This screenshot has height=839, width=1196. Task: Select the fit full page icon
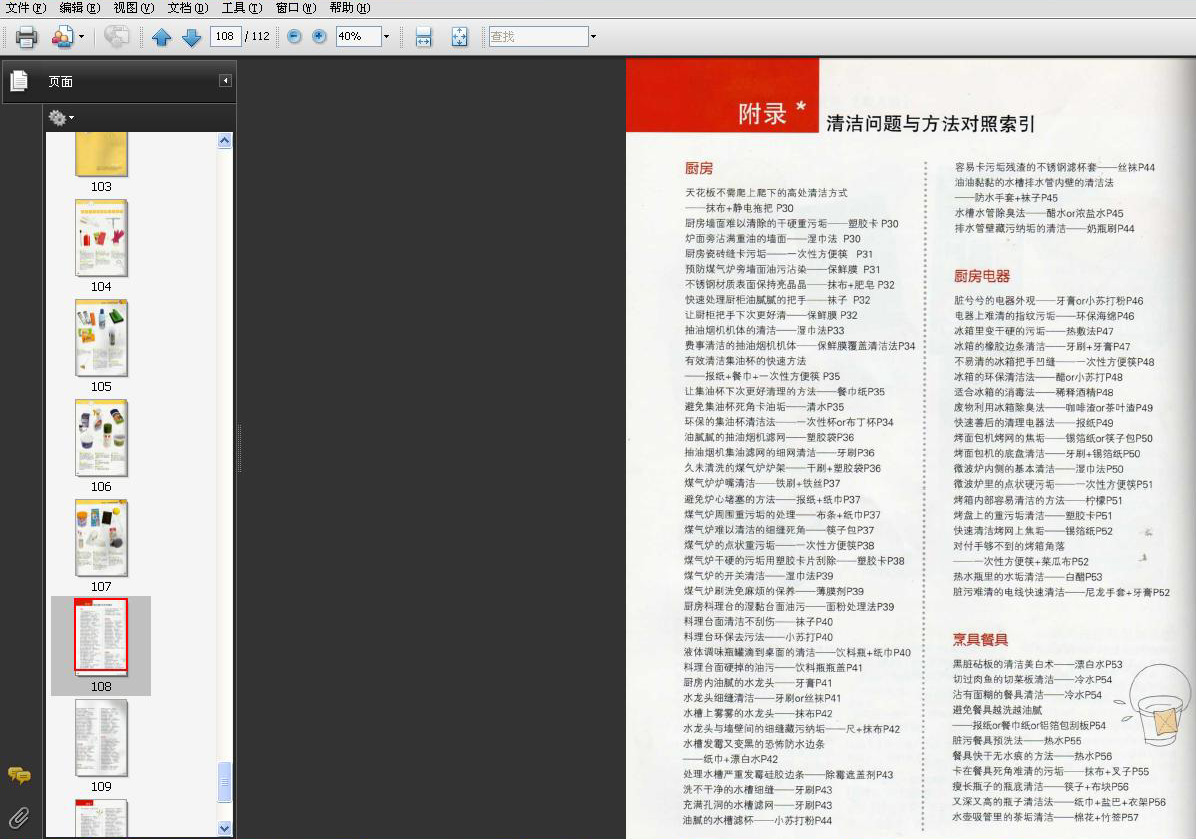460,37
